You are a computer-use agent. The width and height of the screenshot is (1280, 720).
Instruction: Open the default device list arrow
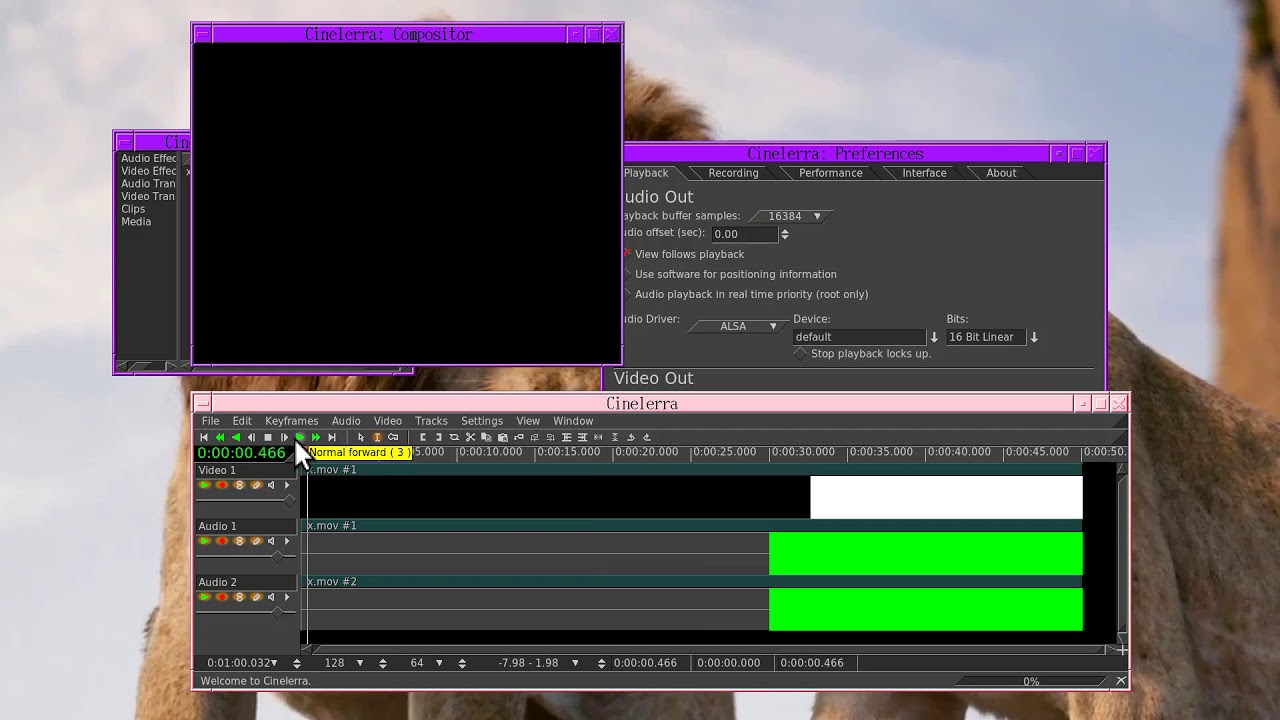pos(934,337)
